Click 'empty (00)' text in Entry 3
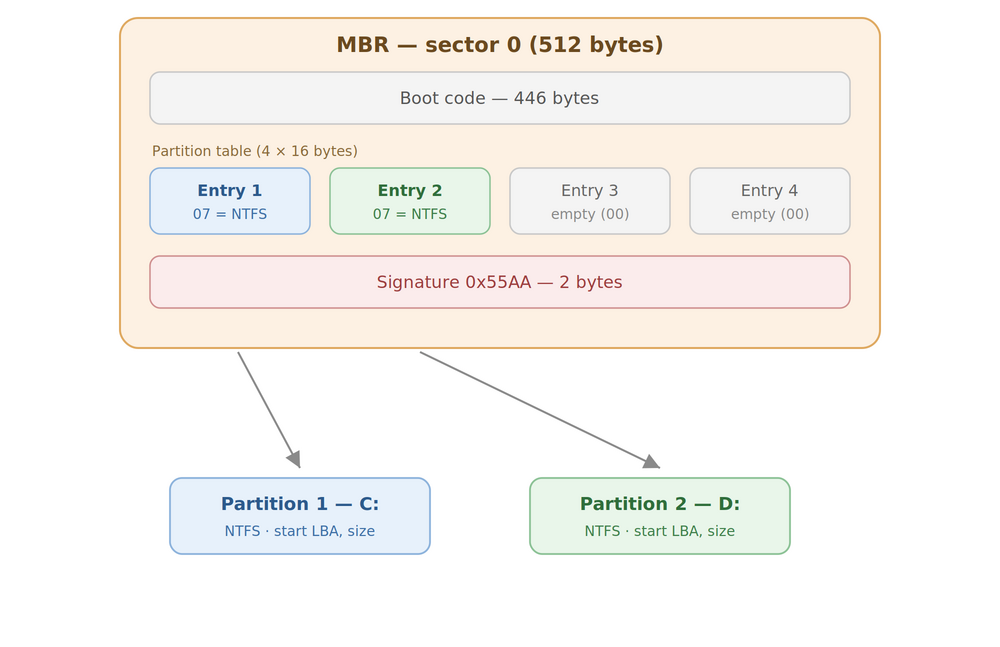The image size is (1000, 647). [589, 214]
